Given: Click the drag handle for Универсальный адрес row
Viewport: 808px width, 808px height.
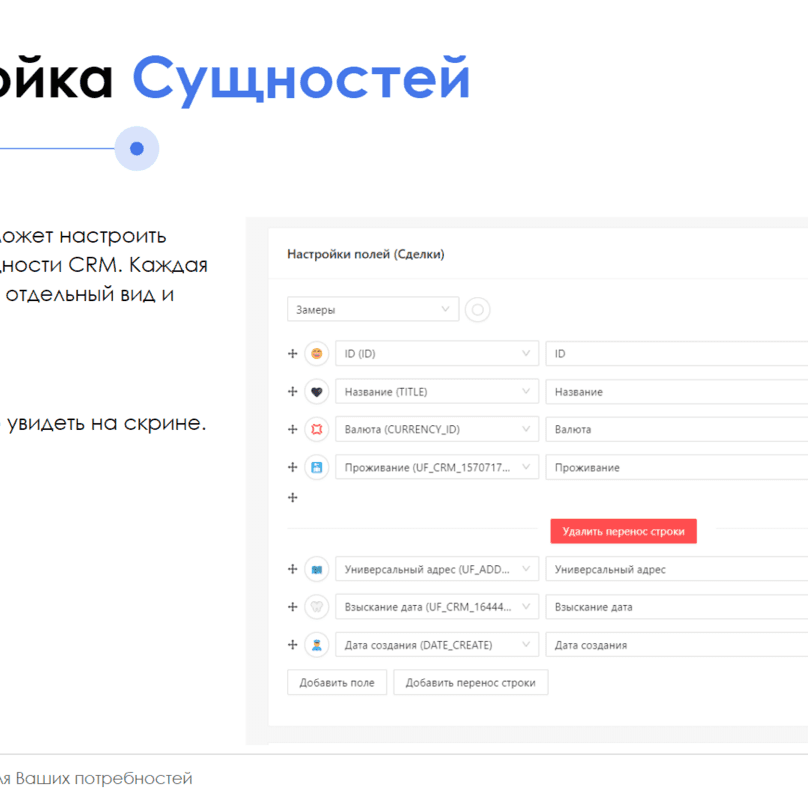Looking at the screenshot, I should (293, 569).
